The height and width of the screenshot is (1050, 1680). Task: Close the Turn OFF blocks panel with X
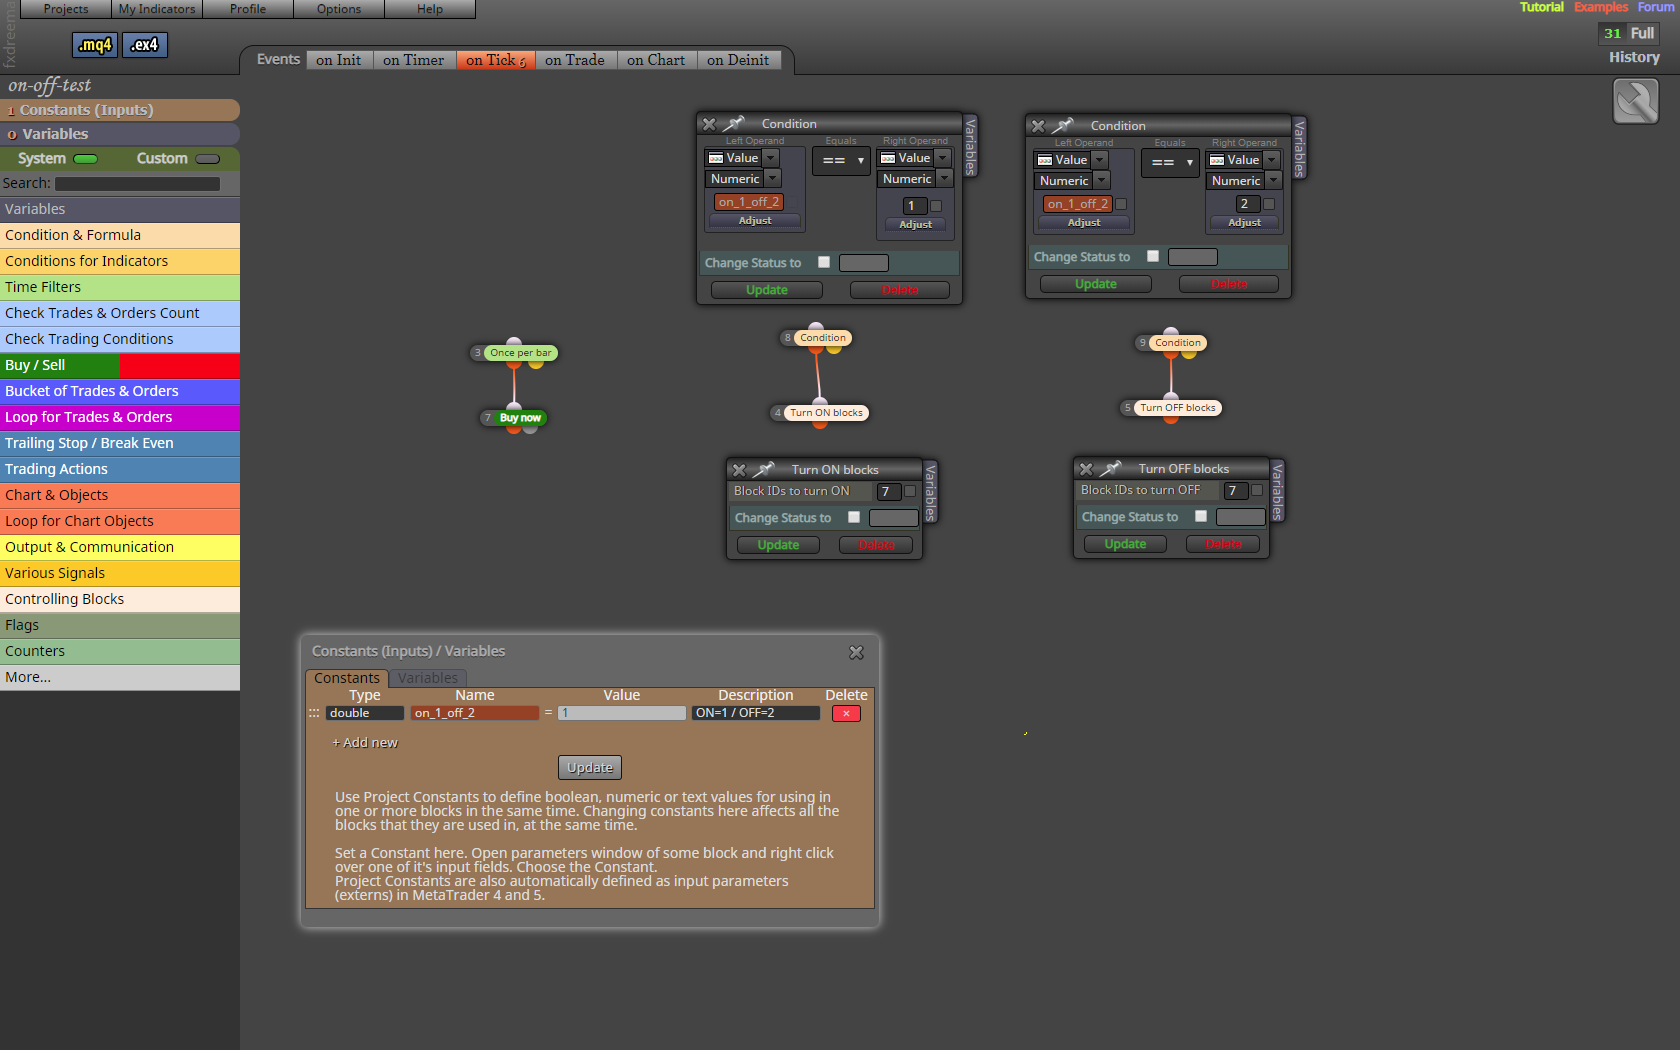click(x=1086, y=469)
